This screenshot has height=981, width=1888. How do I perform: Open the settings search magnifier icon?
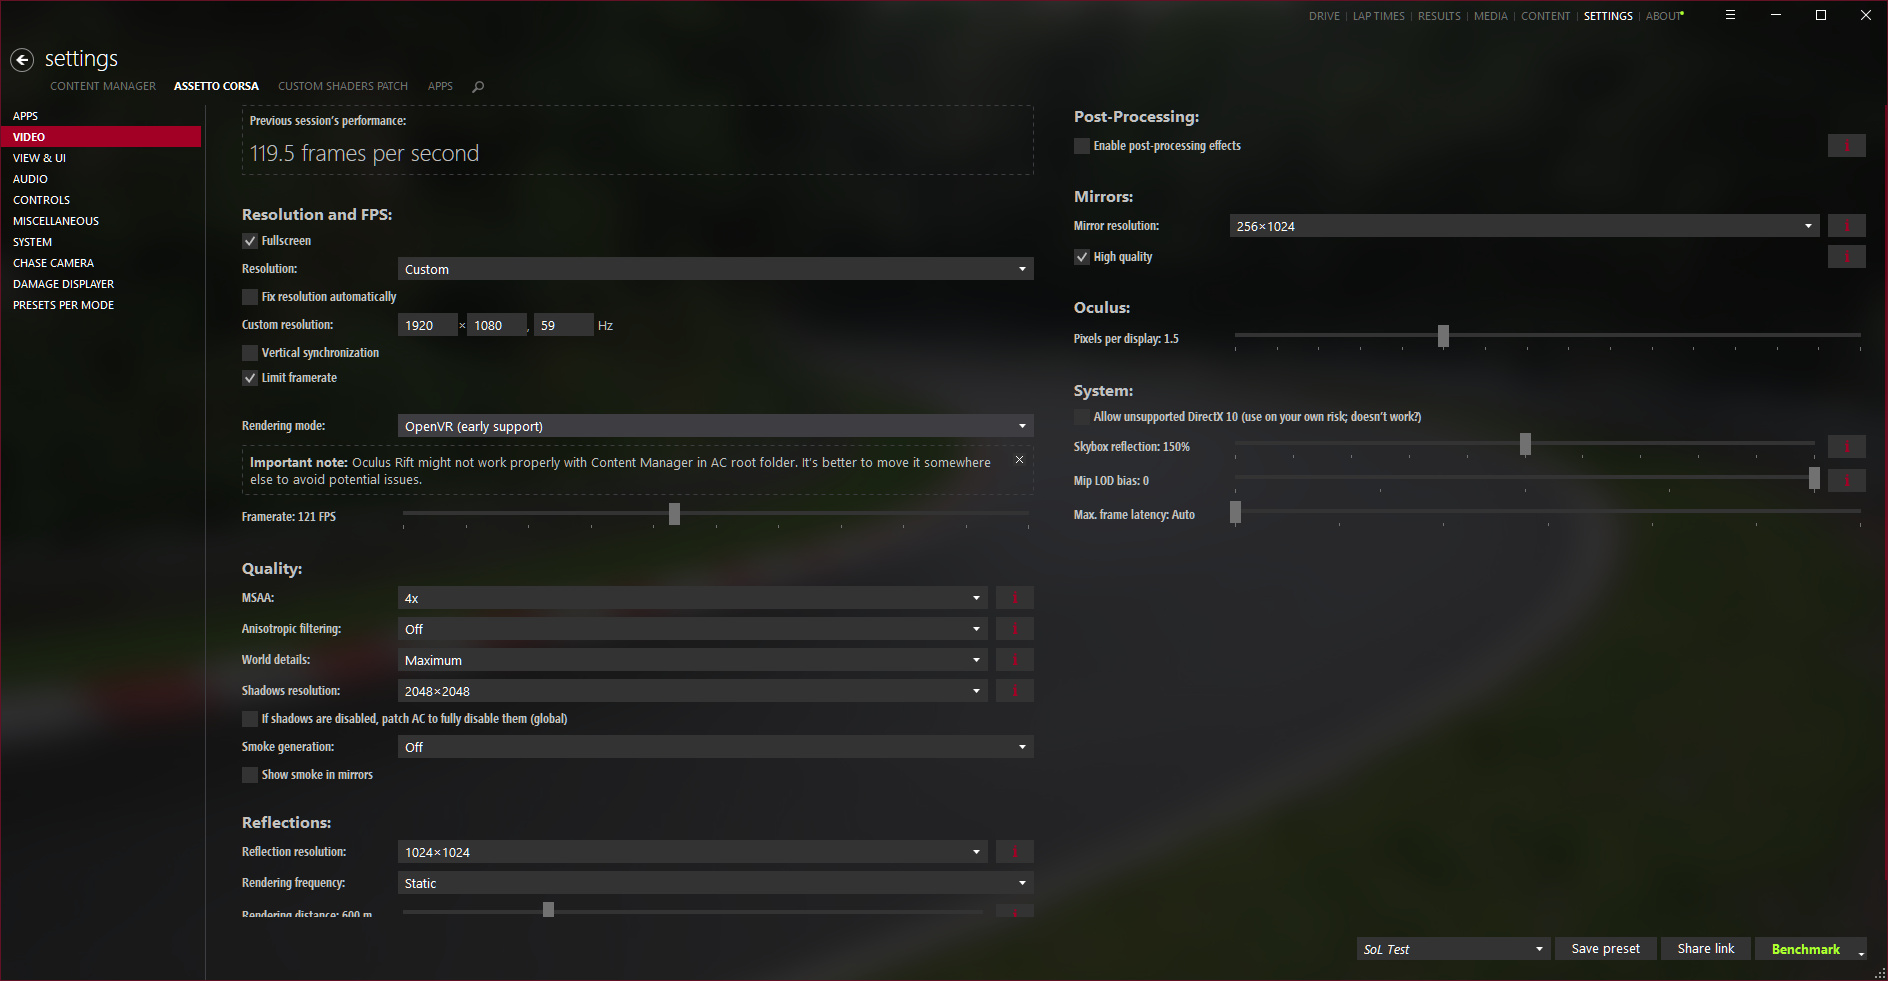[478, 87]
